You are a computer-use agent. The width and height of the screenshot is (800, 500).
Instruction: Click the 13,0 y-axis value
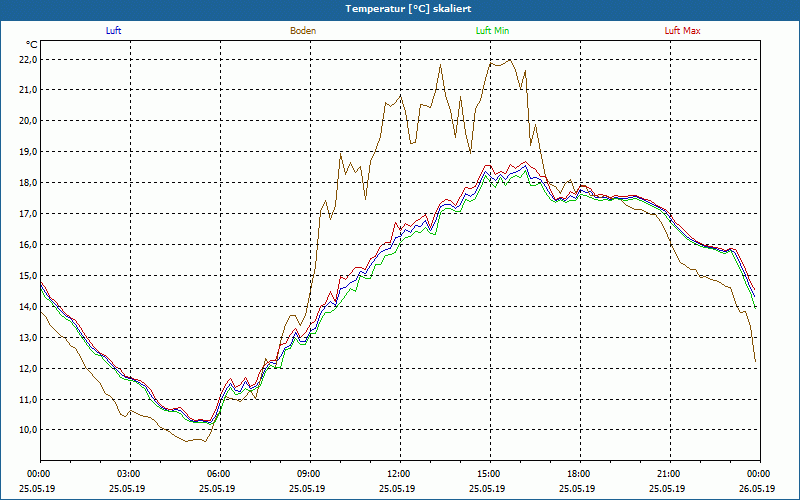tap(29, 338)
